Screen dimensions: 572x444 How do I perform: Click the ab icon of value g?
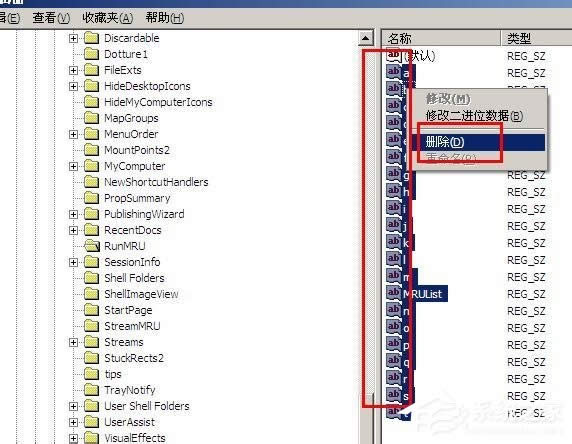394,174
